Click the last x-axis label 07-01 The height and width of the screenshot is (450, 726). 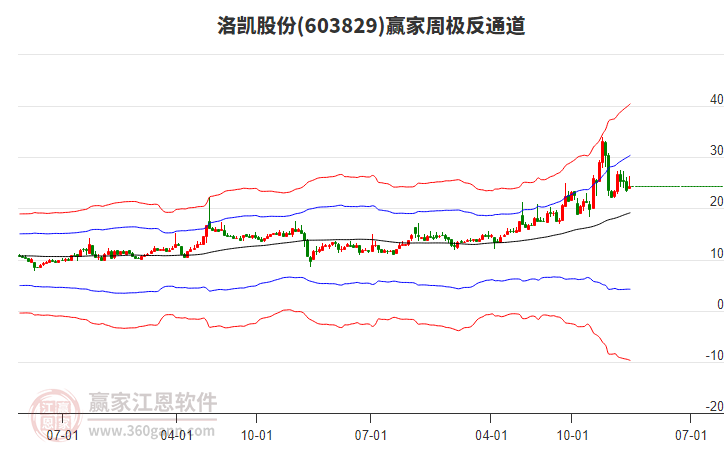[x=690, y=436]
